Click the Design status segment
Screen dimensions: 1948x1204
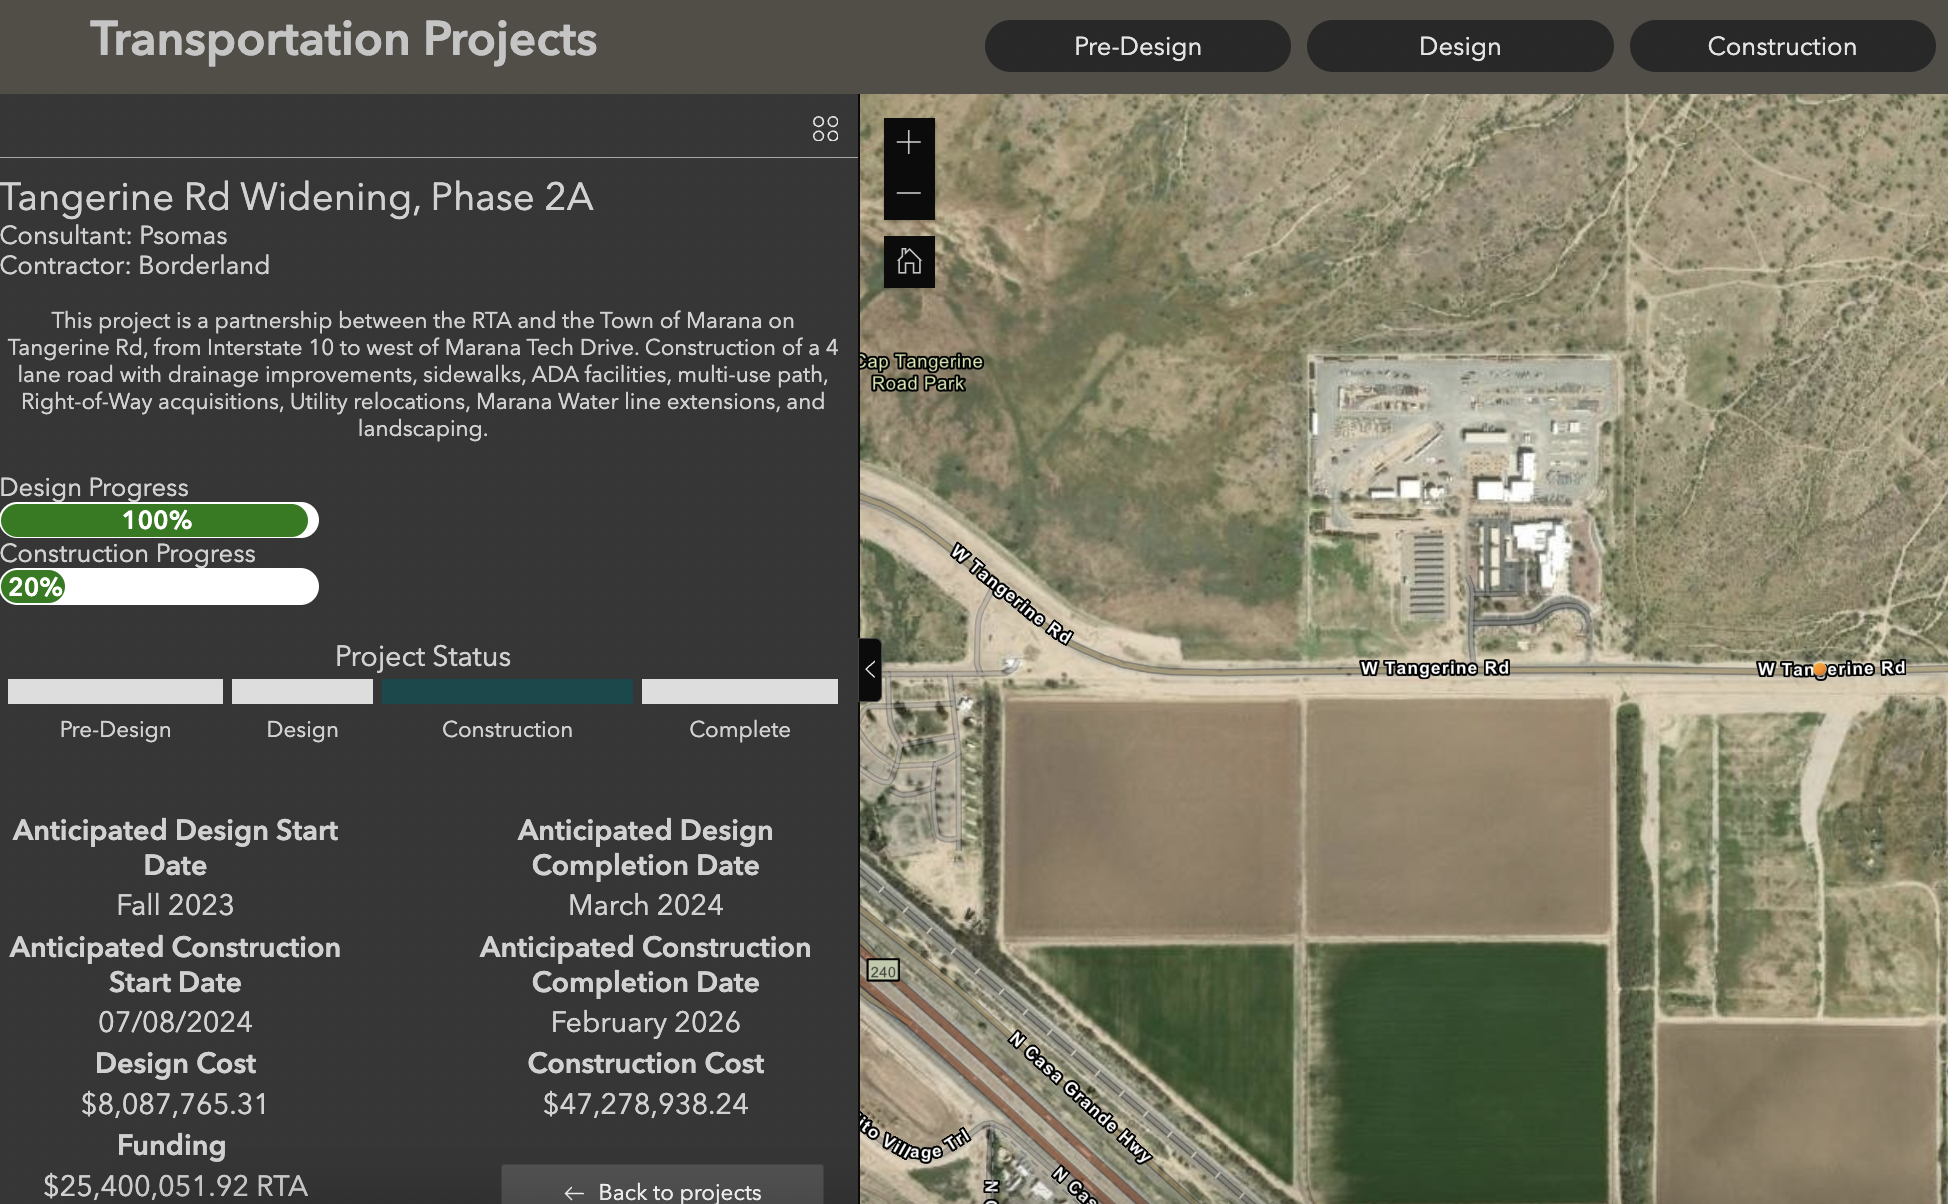(302, 692)
